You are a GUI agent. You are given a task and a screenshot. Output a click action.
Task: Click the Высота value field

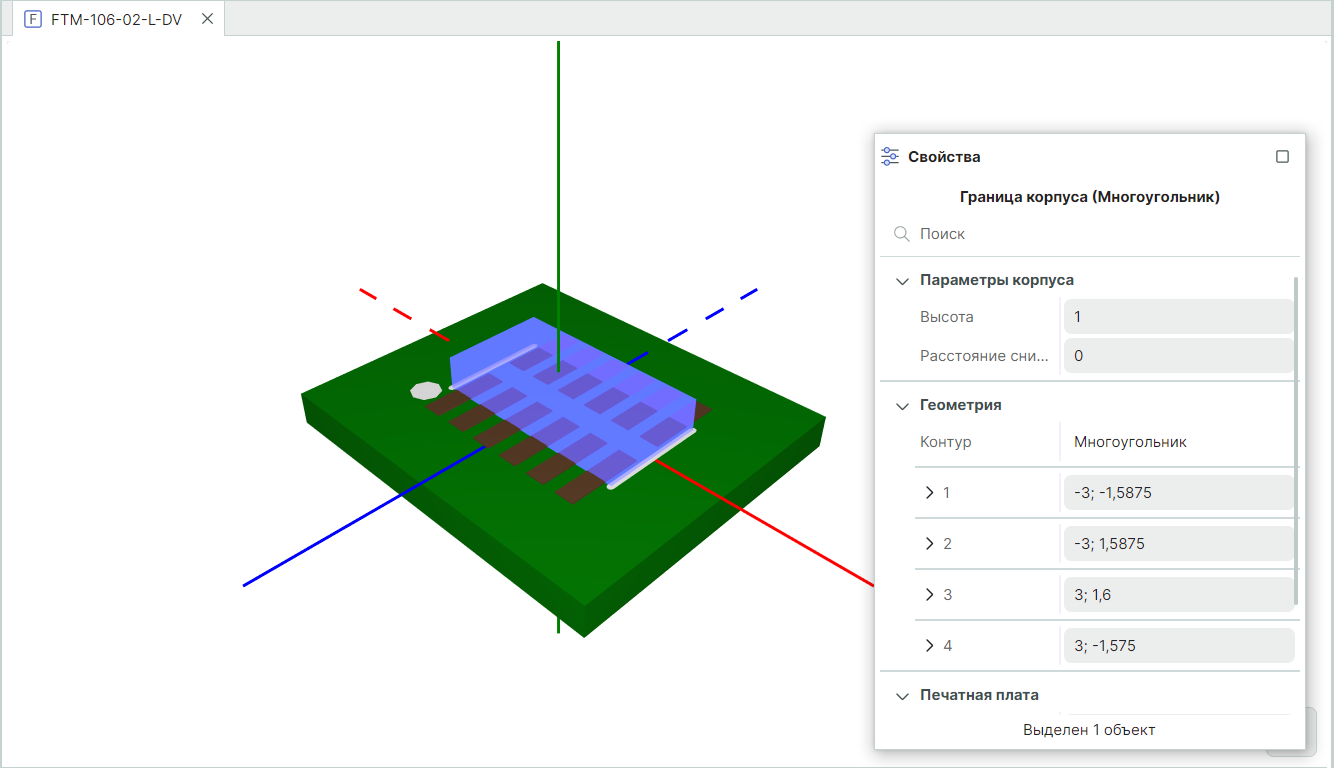click(1178, 317)
